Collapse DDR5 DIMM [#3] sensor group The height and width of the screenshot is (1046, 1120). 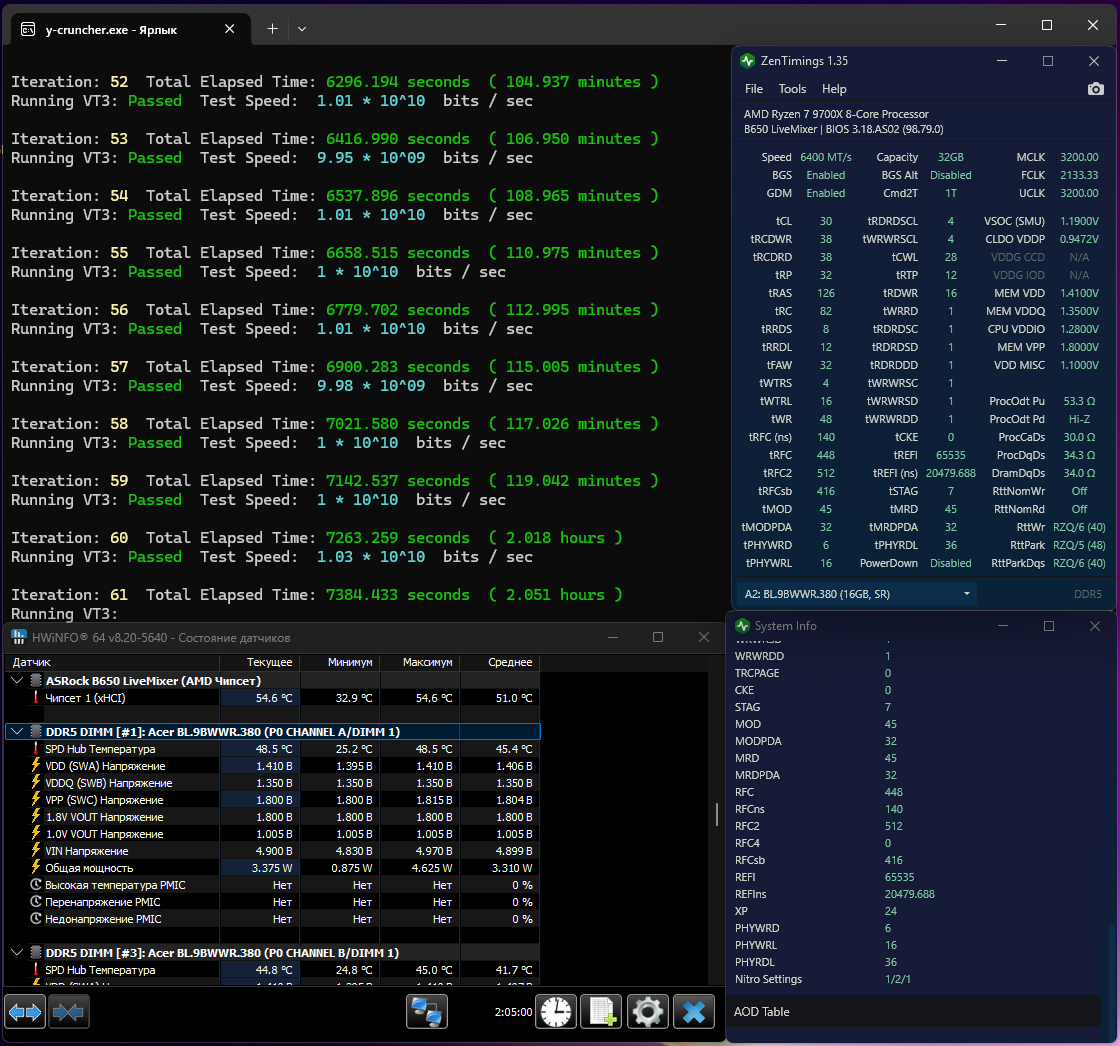(17, 952)
